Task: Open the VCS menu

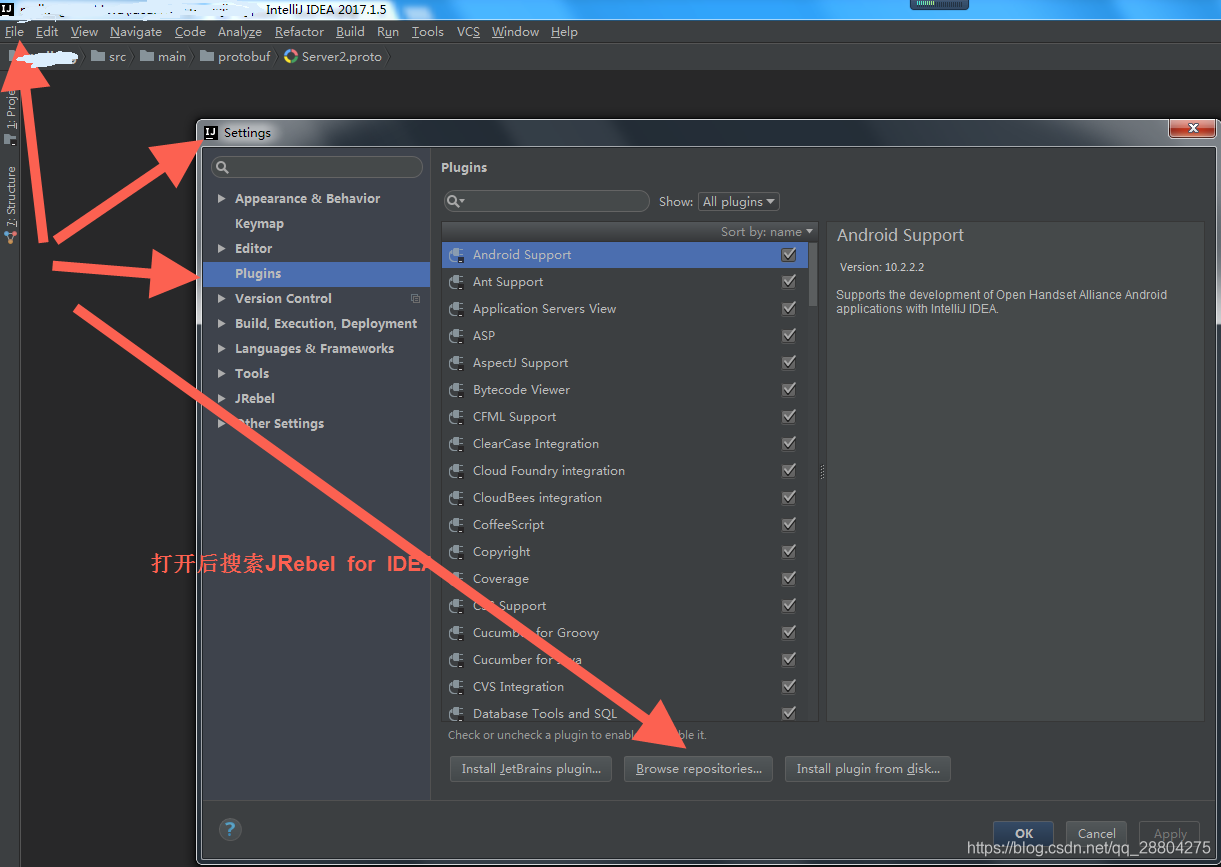Action: click(x=468, y=32)
